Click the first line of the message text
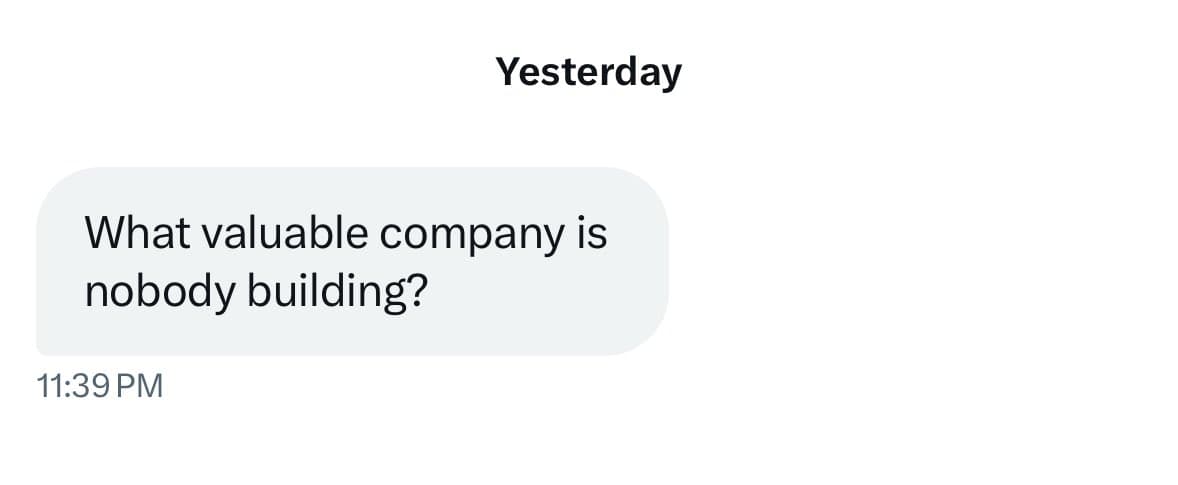 click(x=345, y=234)
